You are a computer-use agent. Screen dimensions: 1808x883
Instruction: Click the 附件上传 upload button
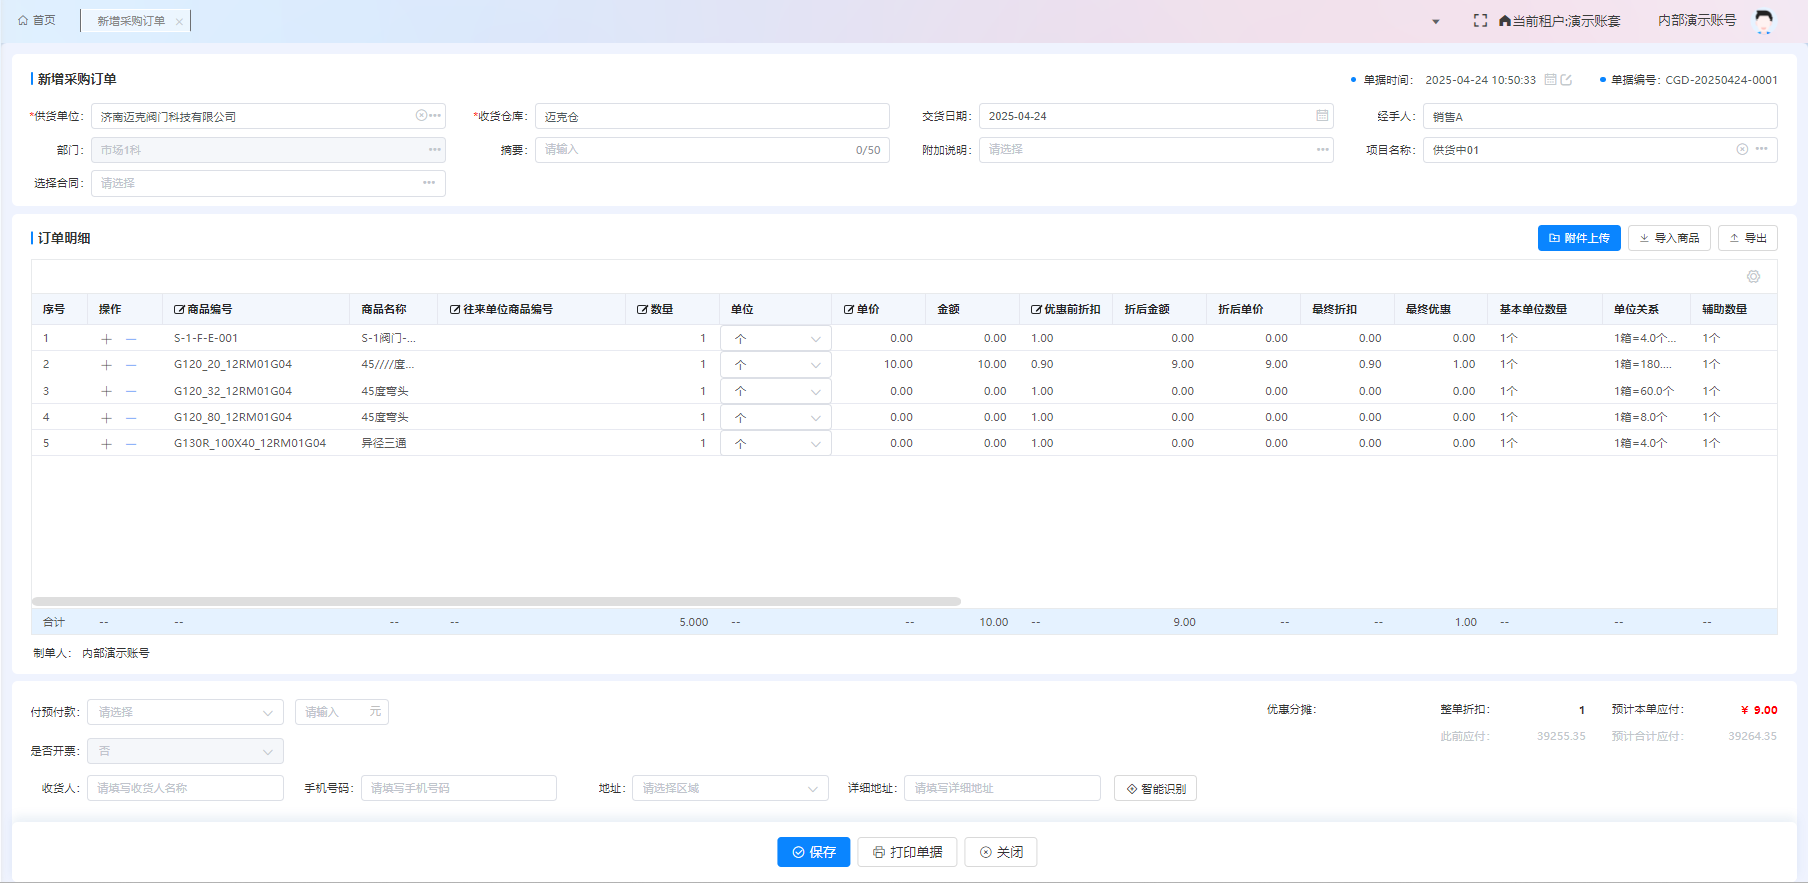pyautogui.click(x=1578, y=238)
